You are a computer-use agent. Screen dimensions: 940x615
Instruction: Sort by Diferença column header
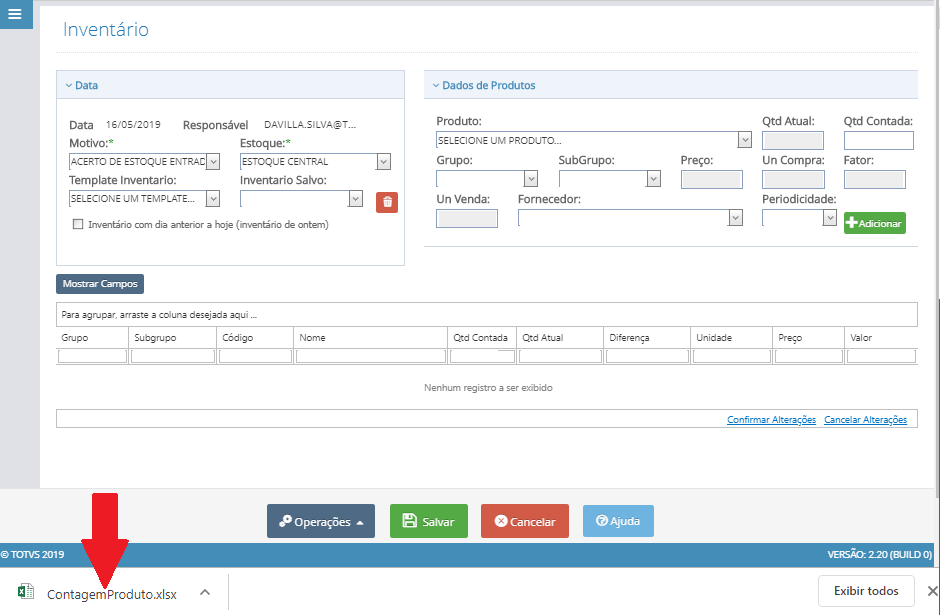(629, 337)
